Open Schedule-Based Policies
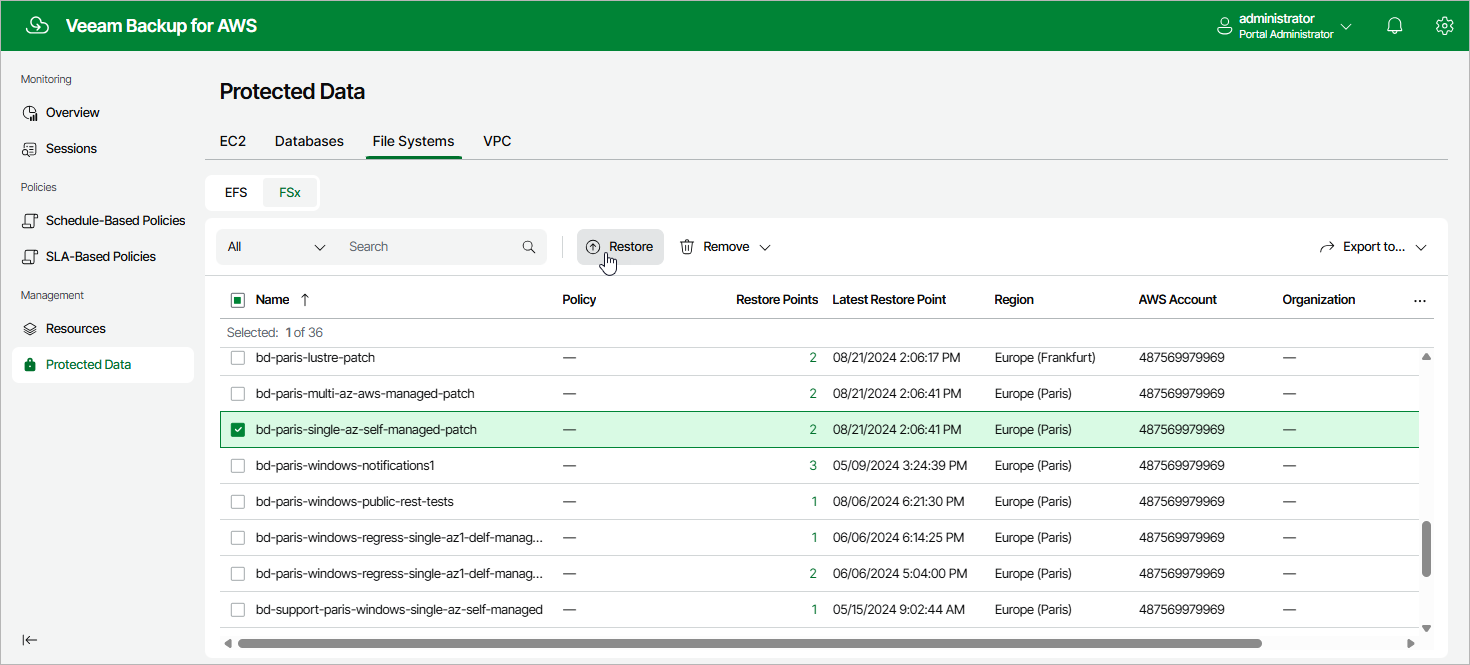 click(116, 221)
